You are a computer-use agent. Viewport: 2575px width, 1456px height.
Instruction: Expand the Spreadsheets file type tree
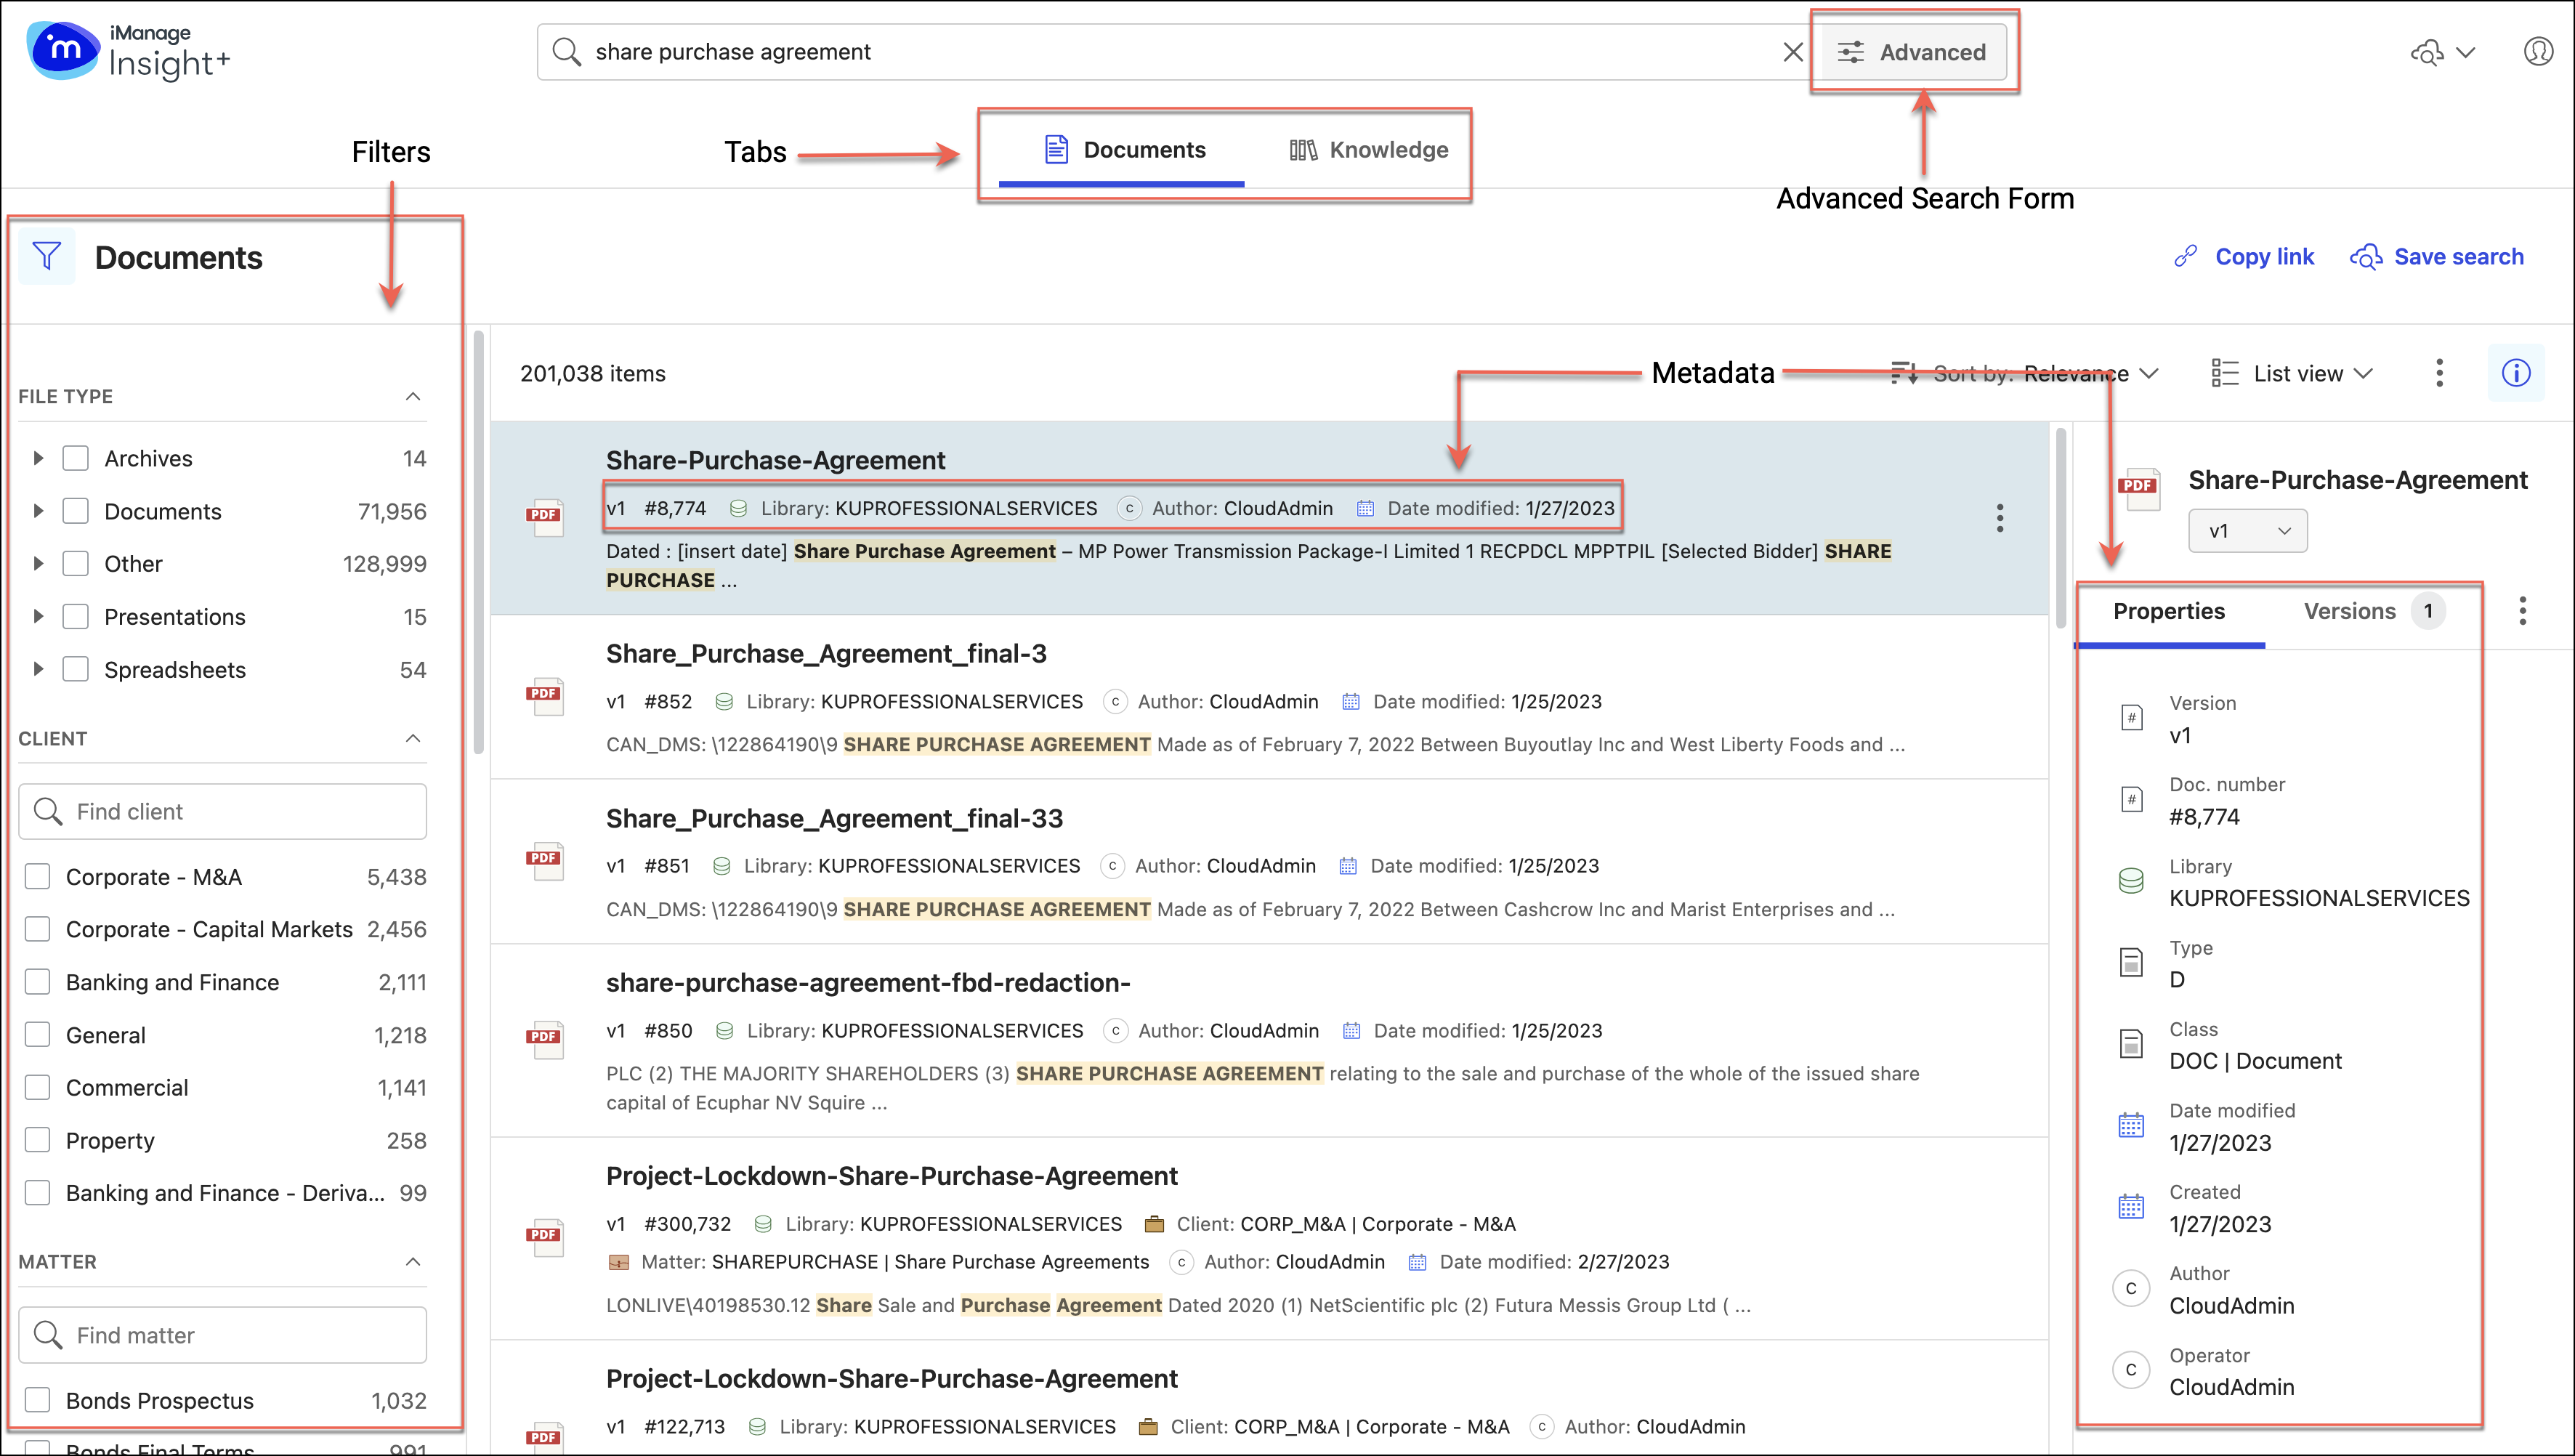pyautogui.click(x=38, y=669)
